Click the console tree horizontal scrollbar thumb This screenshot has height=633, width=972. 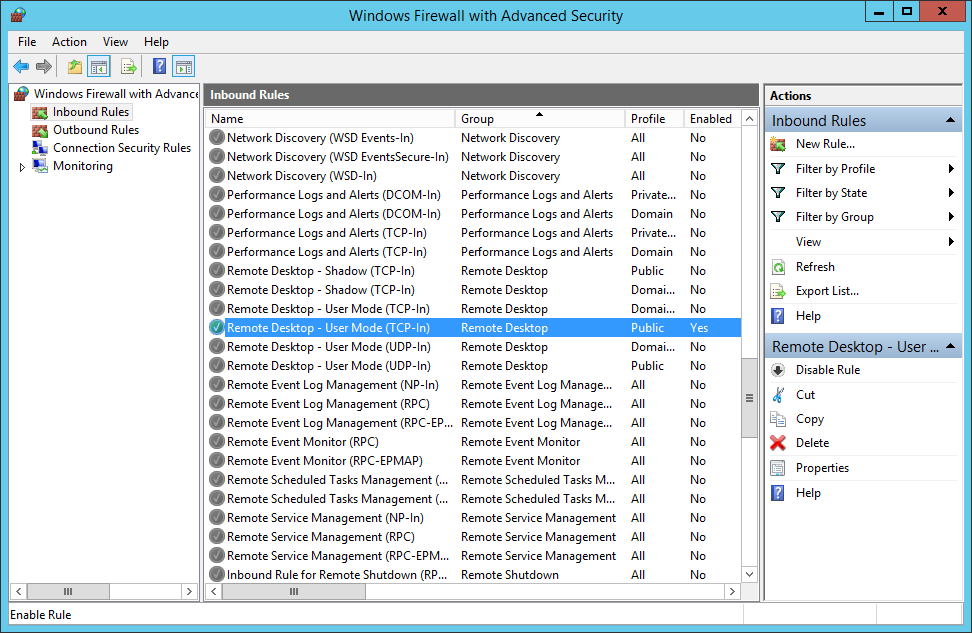tap(68, 591)
